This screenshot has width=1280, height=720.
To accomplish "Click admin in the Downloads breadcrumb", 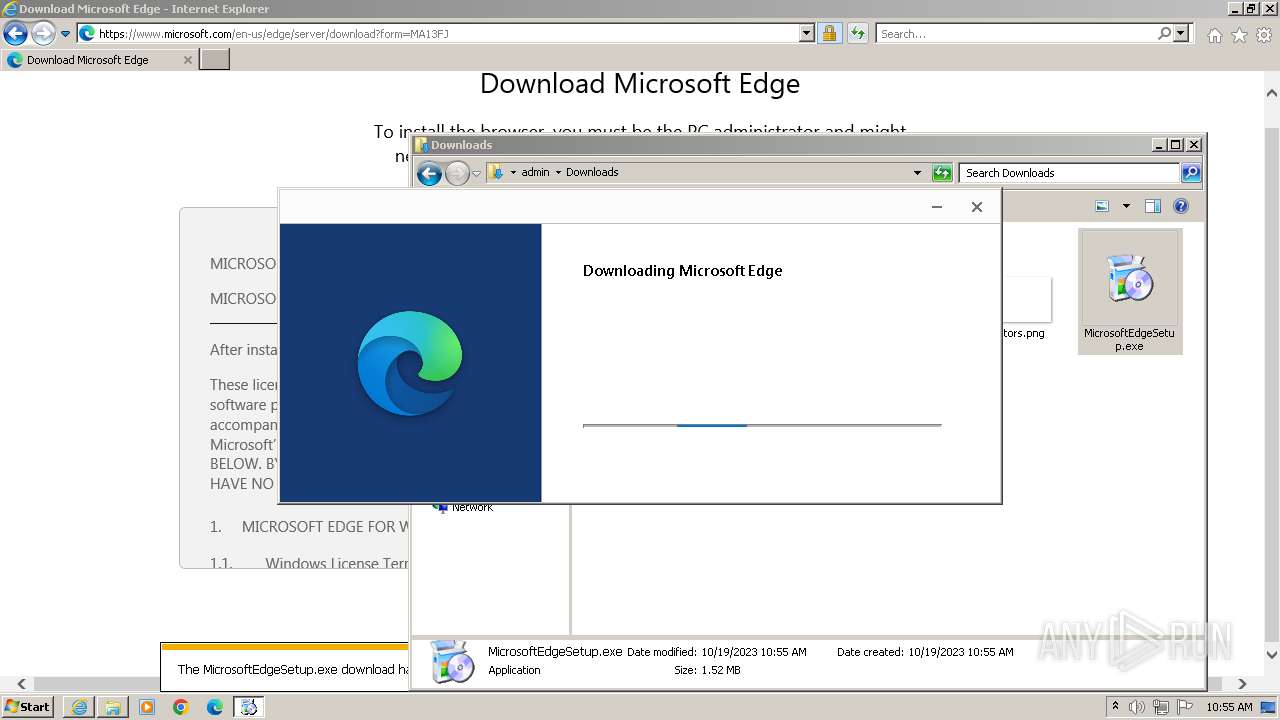I will tap(535, 172).
